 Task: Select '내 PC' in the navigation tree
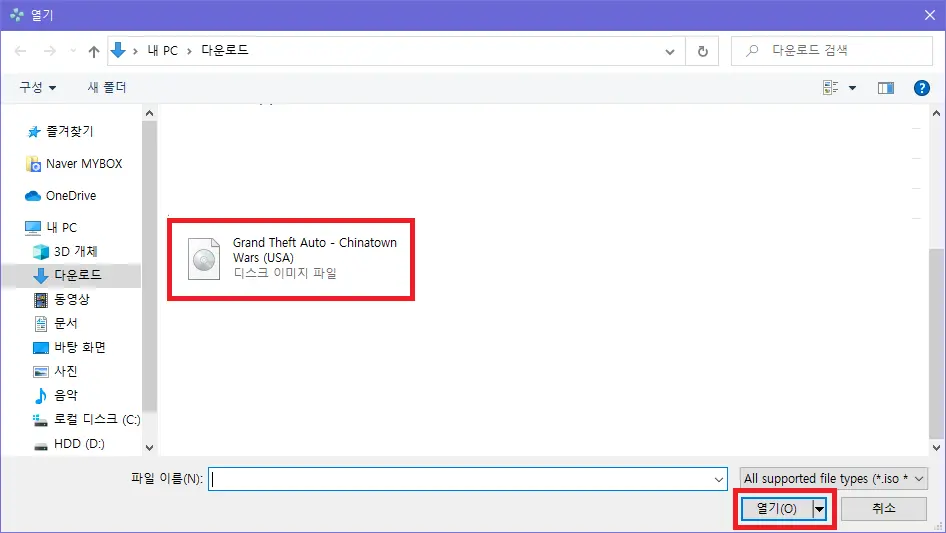pyautogui.click(x=62, y=228)
